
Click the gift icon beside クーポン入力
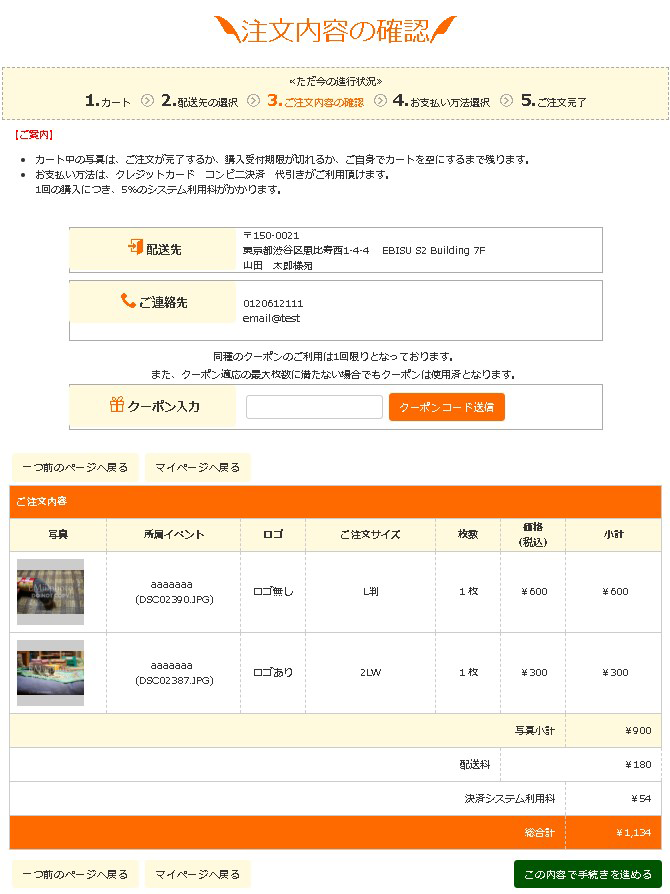[117, 405]
